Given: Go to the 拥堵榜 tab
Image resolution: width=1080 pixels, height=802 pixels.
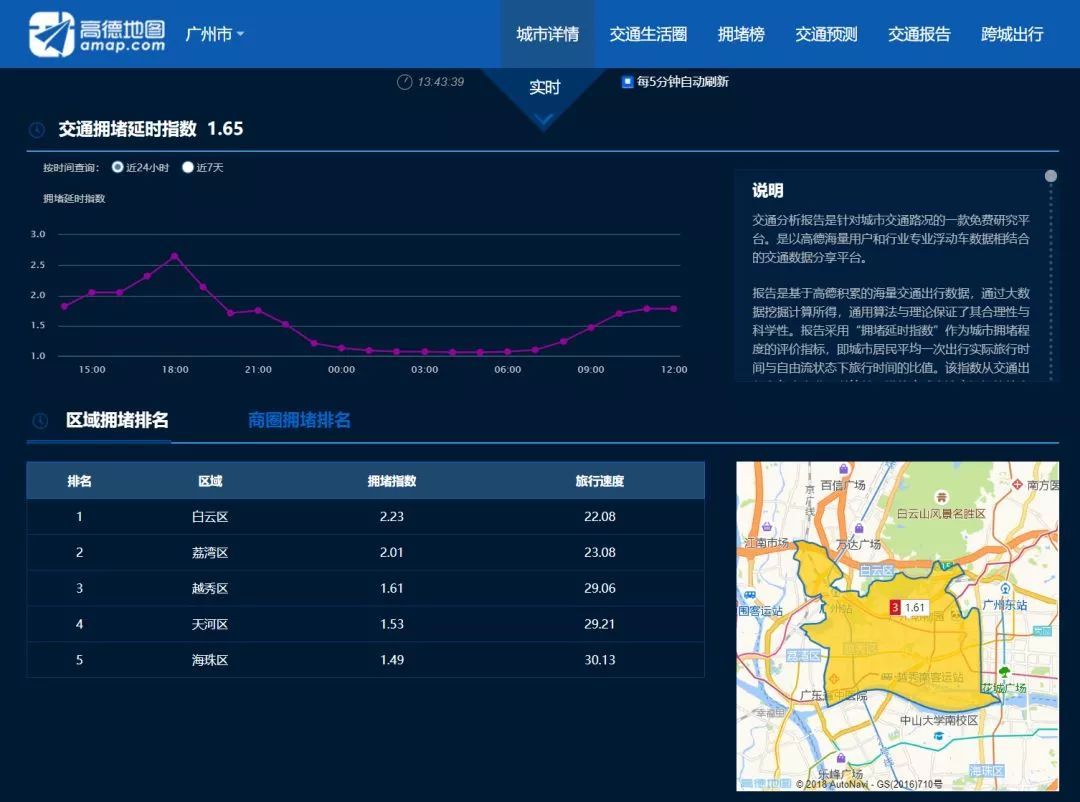Looking at the screenshot, I should coord(741,34).
